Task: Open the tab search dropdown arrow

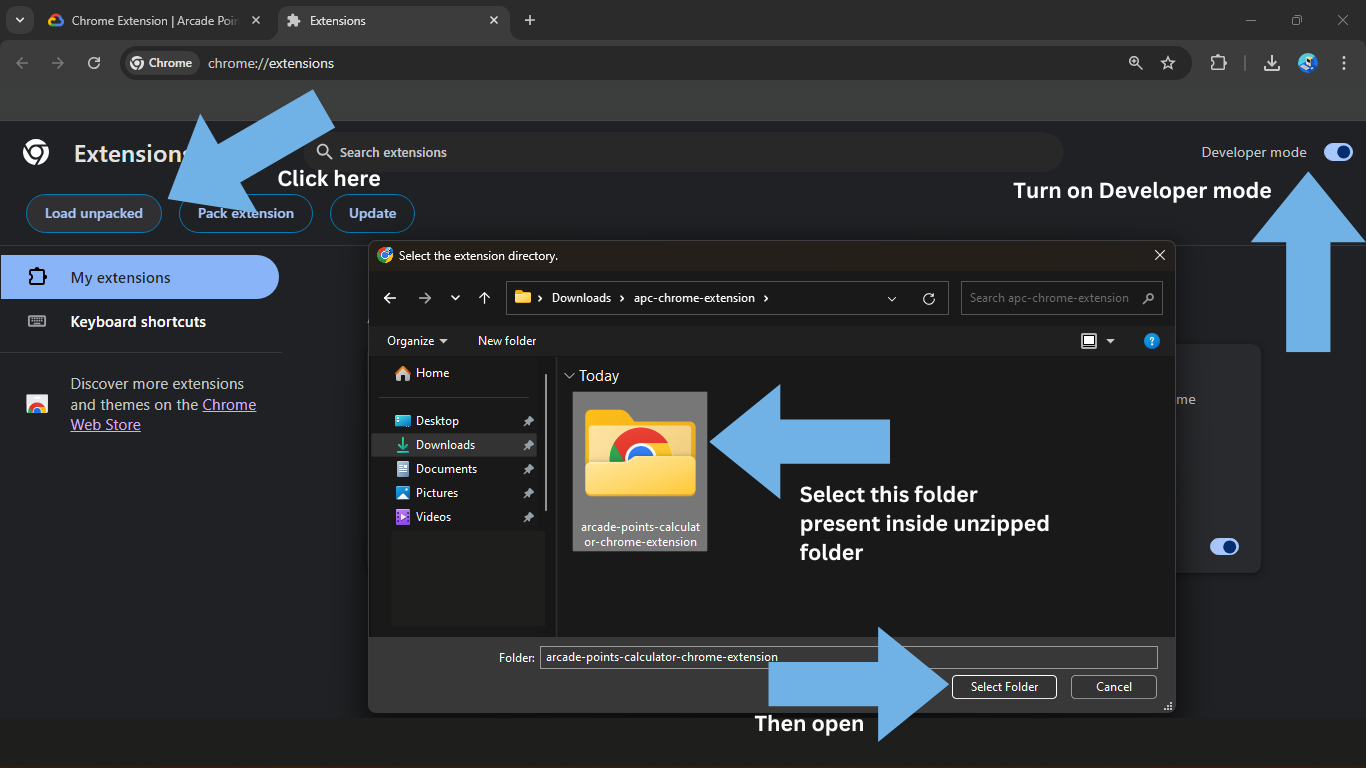Action: (x=19, y=20)
